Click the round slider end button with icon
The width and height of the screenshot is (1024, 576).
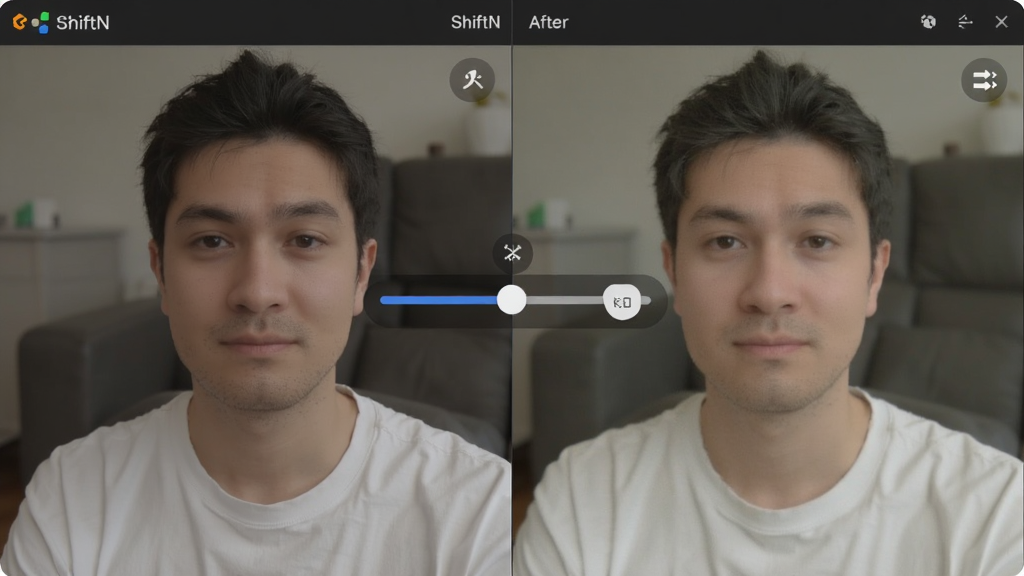coord(622,302)
